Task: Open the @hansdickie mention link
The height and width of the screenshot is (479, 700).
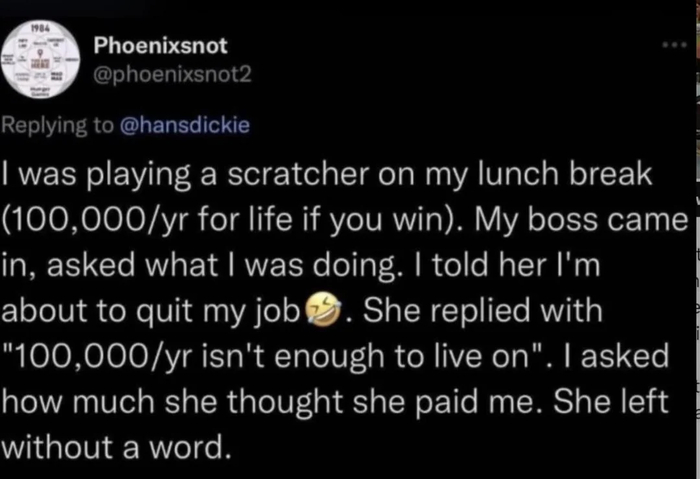Action: tap(184, 125)
